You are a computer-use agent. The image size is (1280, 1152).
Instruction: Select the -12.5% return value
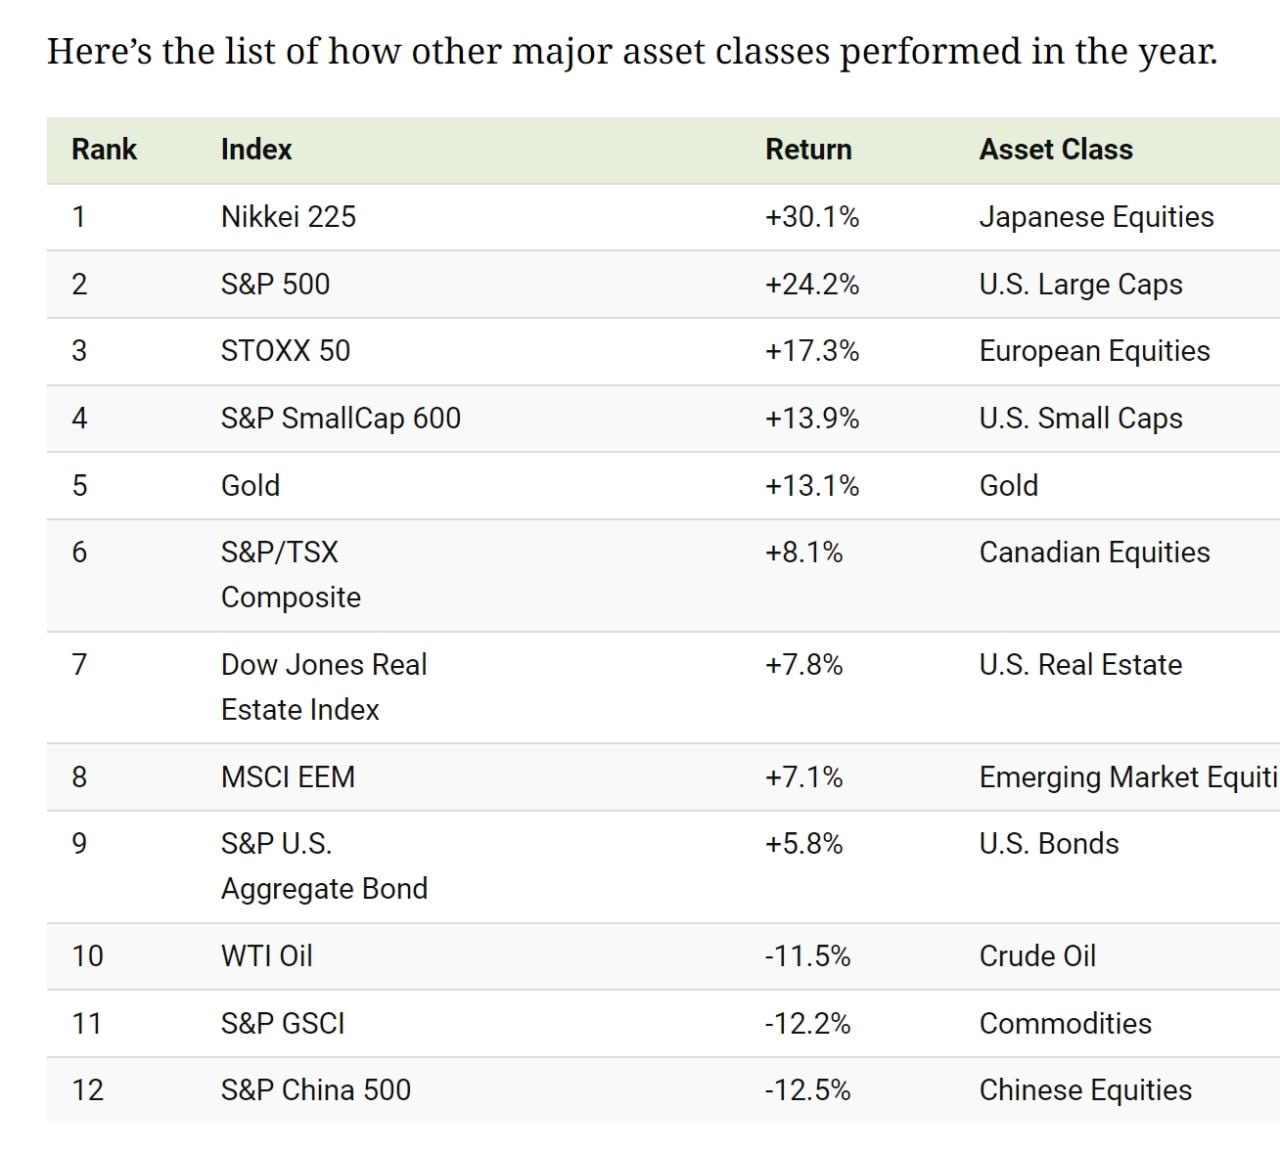pyautogui.click(x=808, y=1090)
